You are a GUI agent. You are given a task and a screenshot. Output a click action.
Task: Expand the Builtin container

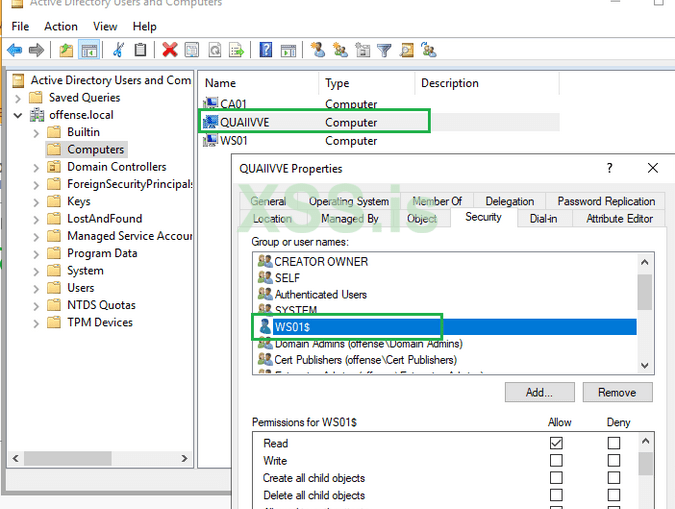tap(36, 133)
